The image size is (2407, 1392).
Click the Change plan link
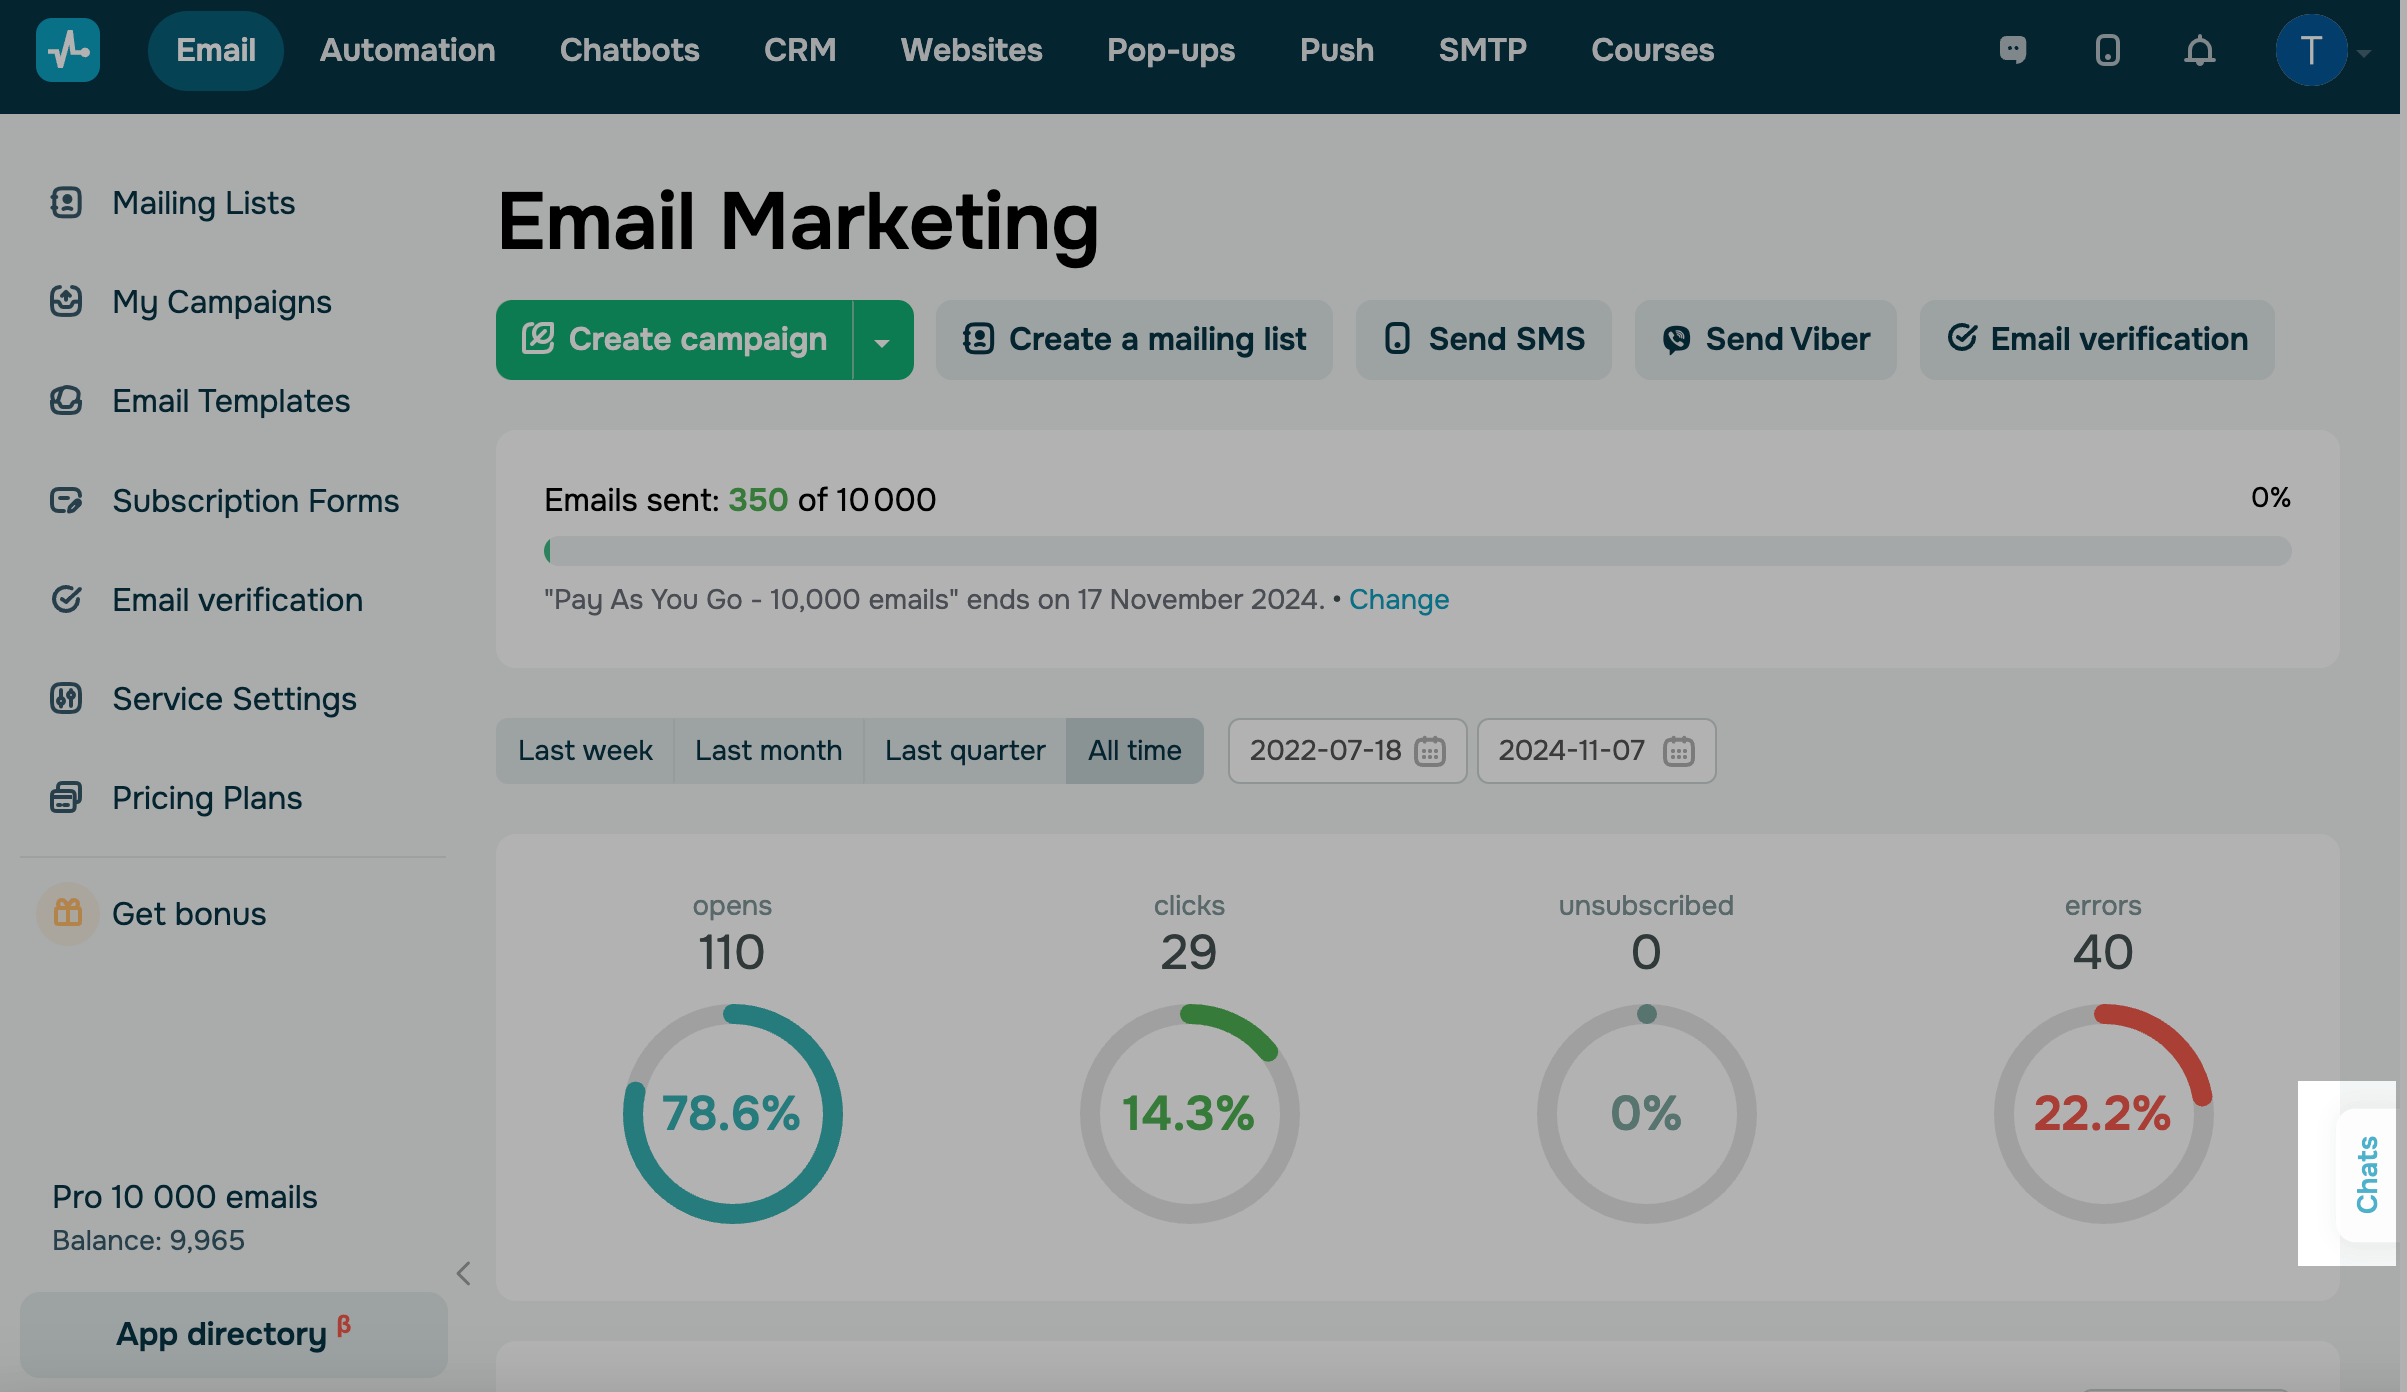pos(1398,600)
